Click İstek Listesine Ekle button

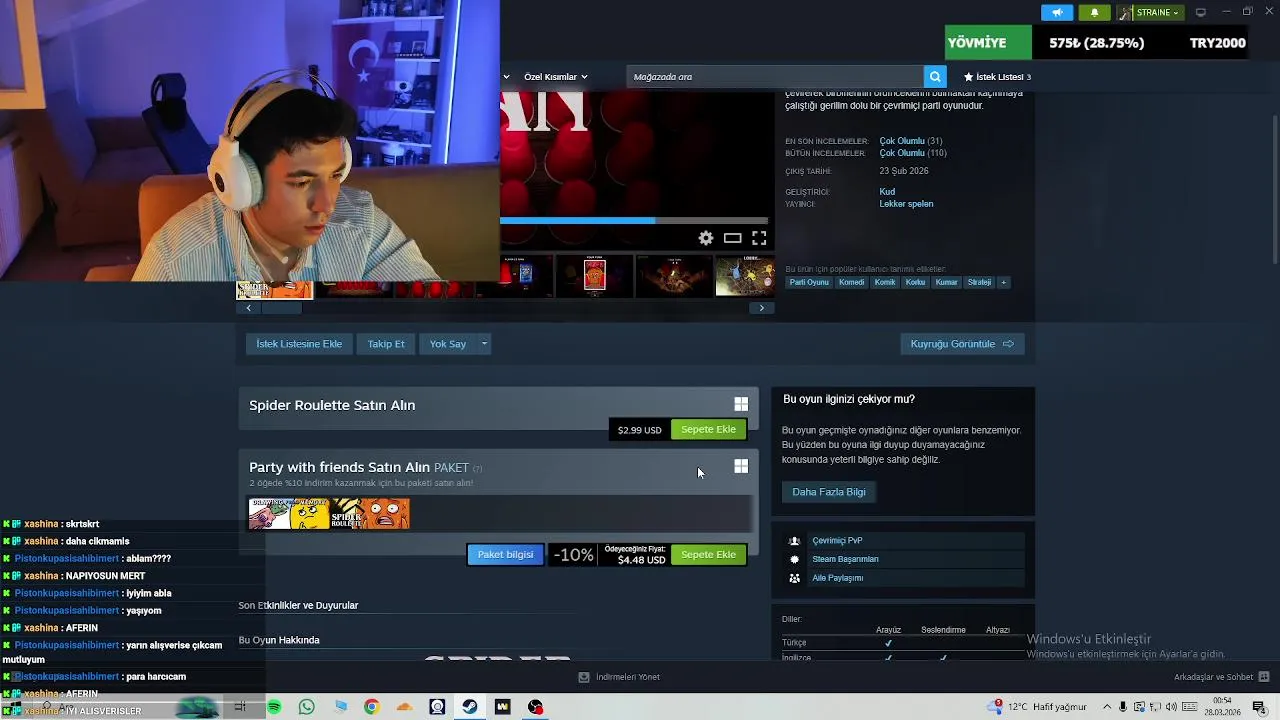pyautogui.click(x=299, y=344)
